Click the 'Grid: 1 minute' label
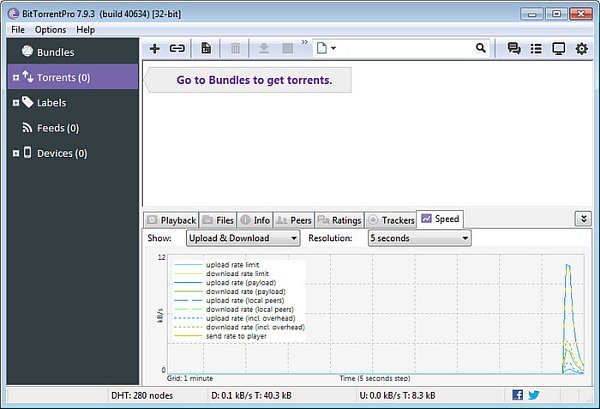 190,378
